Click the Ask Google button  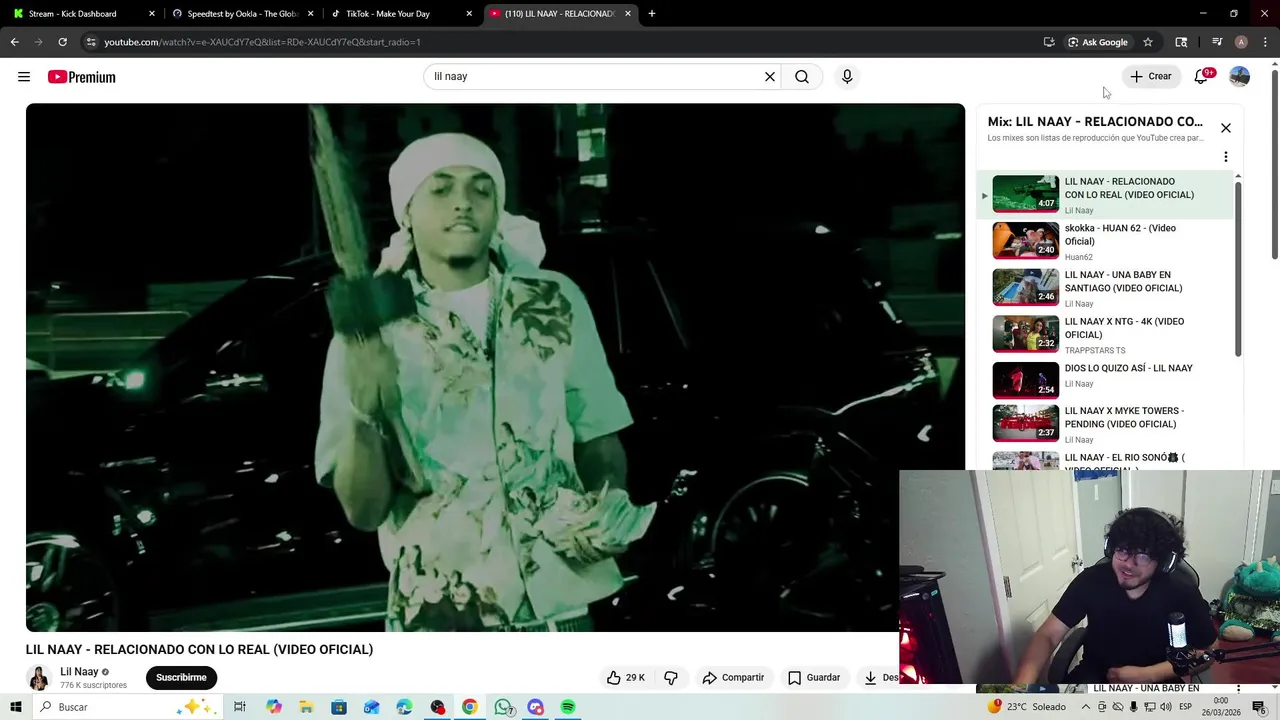point(1097,42)
